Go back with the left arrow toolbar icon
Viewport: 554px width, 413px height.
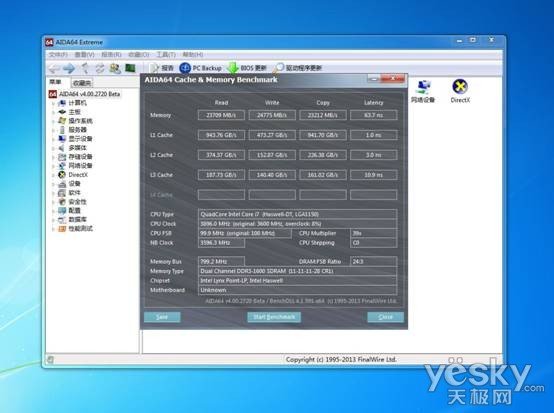click(54, 68)
